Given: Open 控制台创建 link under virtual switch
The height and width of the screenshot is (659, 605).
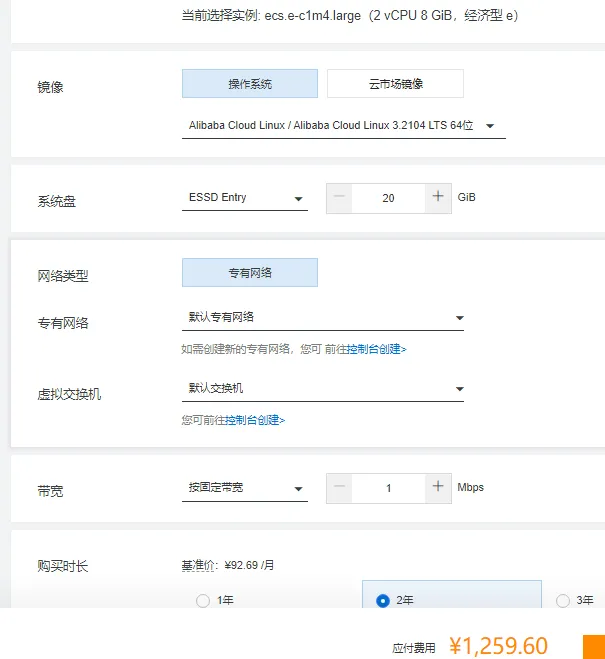Looking at the screenshot, I should [255, 420].
